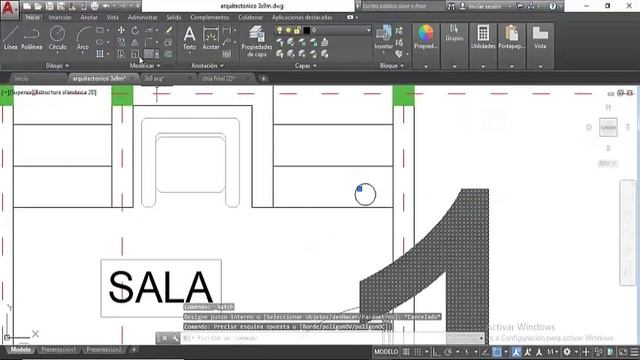Click the ViewCube top face
640x360 pixels.
point(608,128)
